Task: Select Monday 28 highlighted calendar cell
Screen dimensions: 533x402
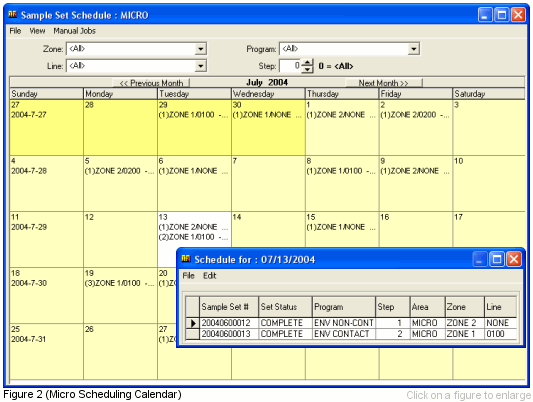Action: pos(120,127)
